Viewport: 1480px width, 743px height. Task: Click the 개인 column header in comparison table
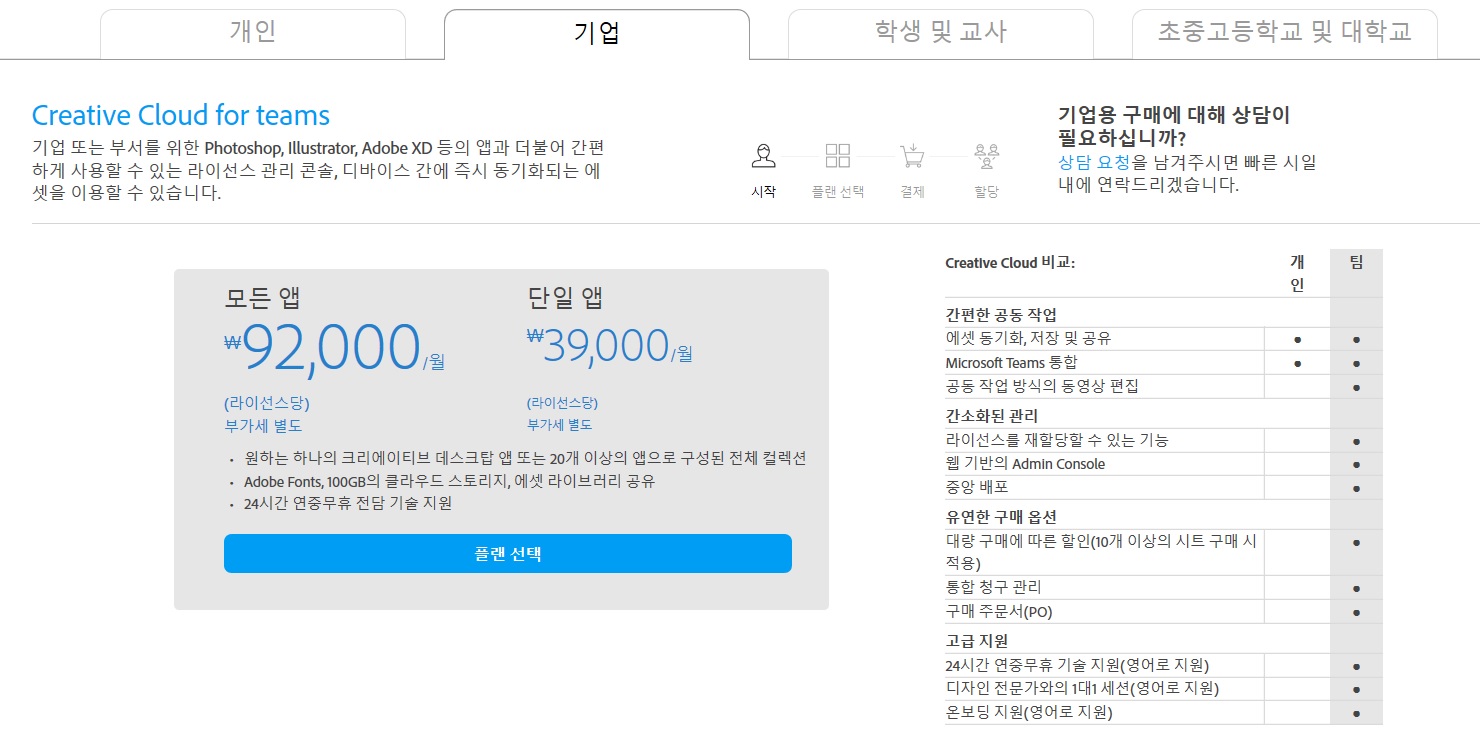pyautogui.click(x=1297, y=273)
